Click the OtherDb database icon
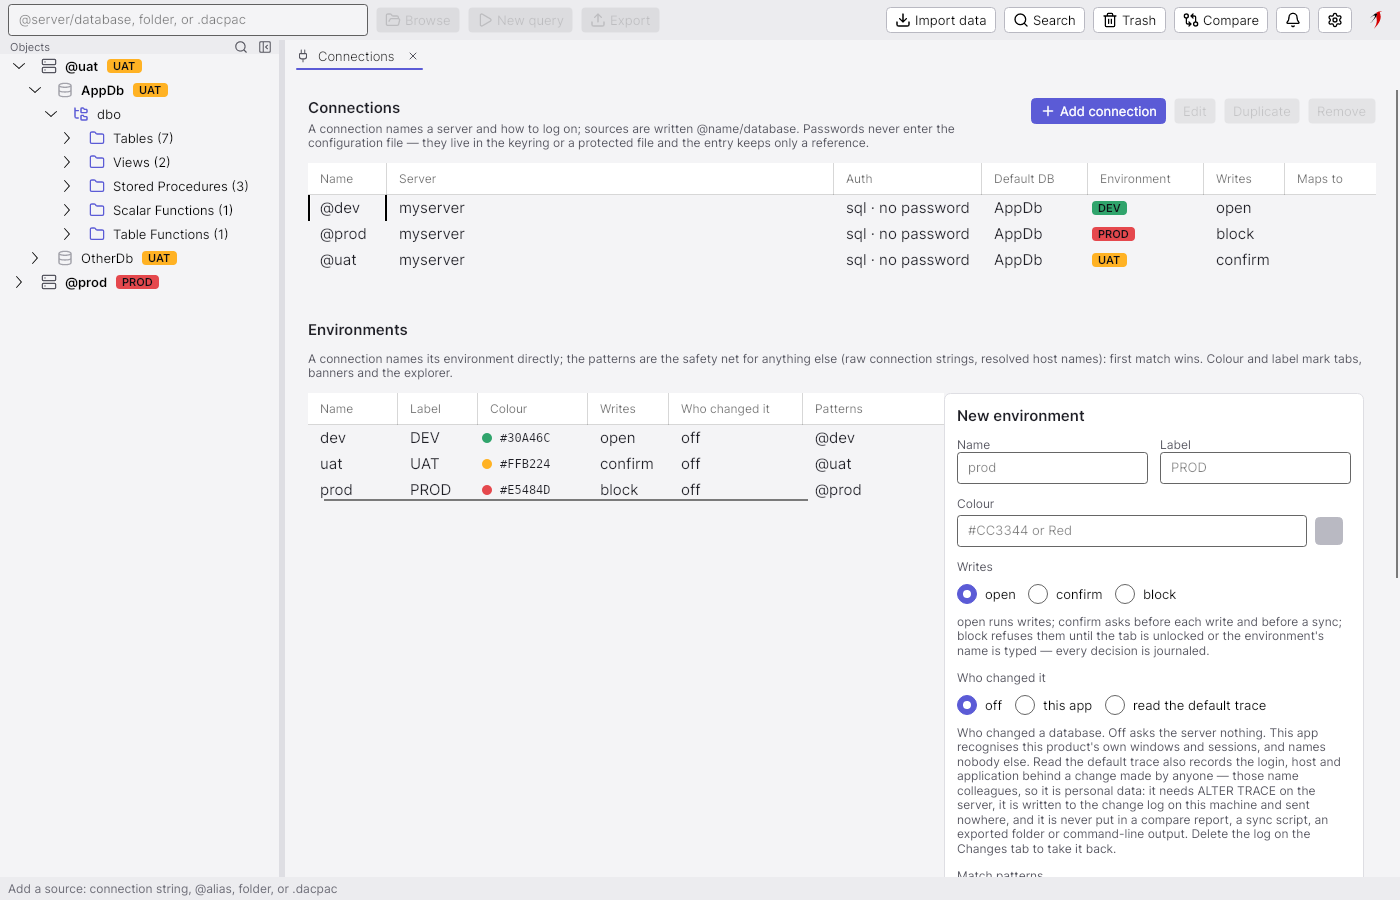 coord(65,258)
